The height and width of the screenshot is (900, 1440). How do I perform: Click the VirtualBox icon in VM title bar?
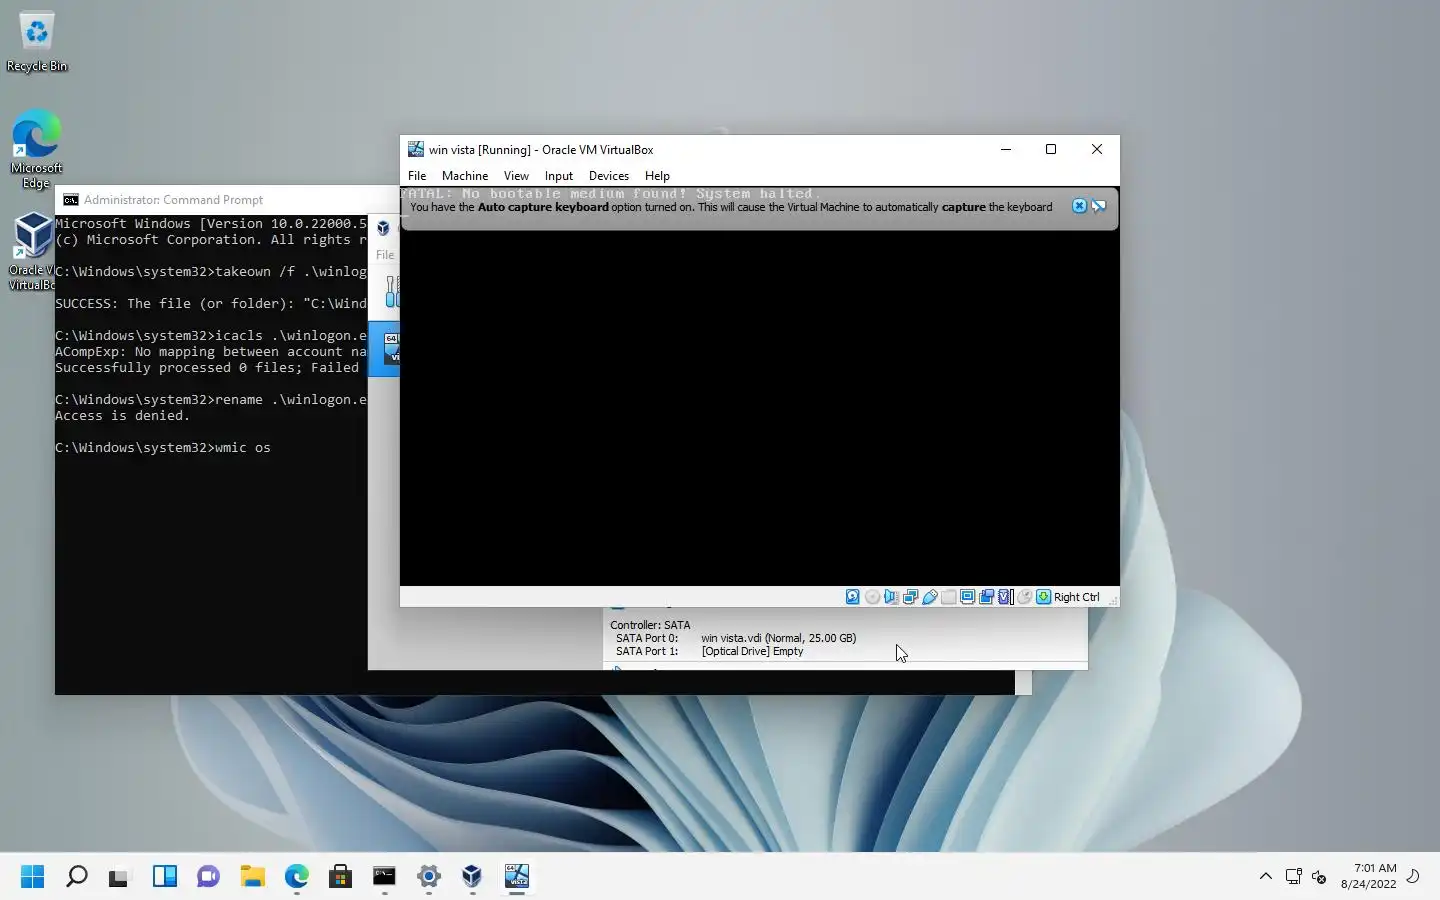(x=416, y=149)
